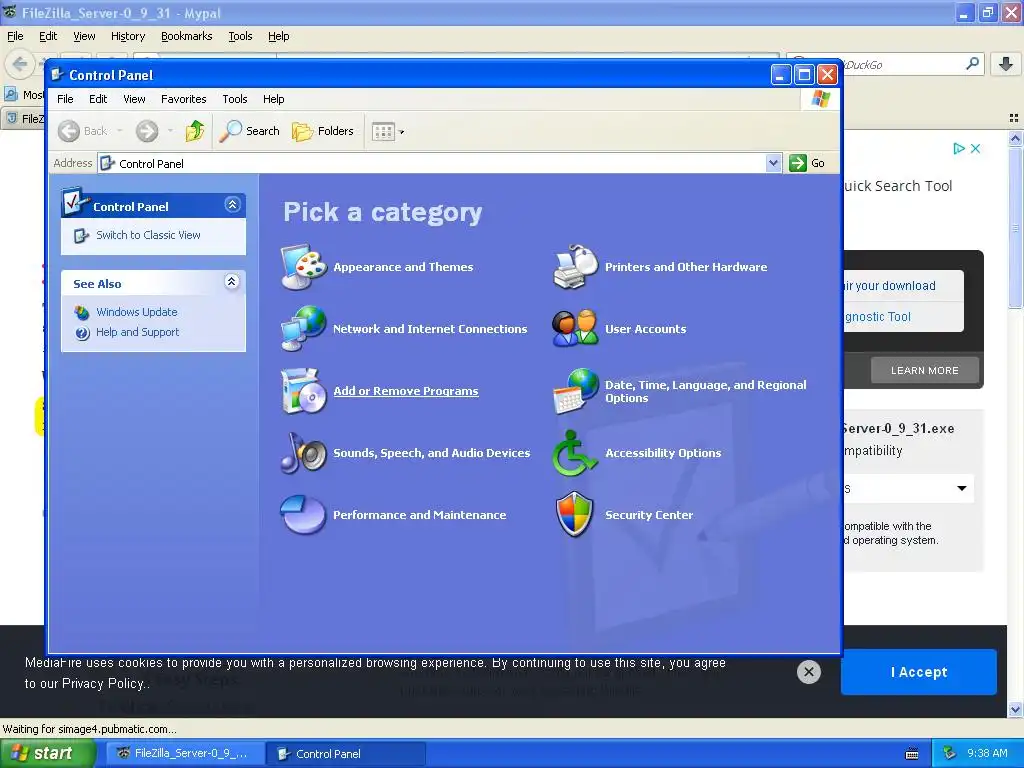Image resolution: width=1024 pixels, height=768 pixels.
Task: Open Mypal Bookmarks menu
Action: [187, 36]
